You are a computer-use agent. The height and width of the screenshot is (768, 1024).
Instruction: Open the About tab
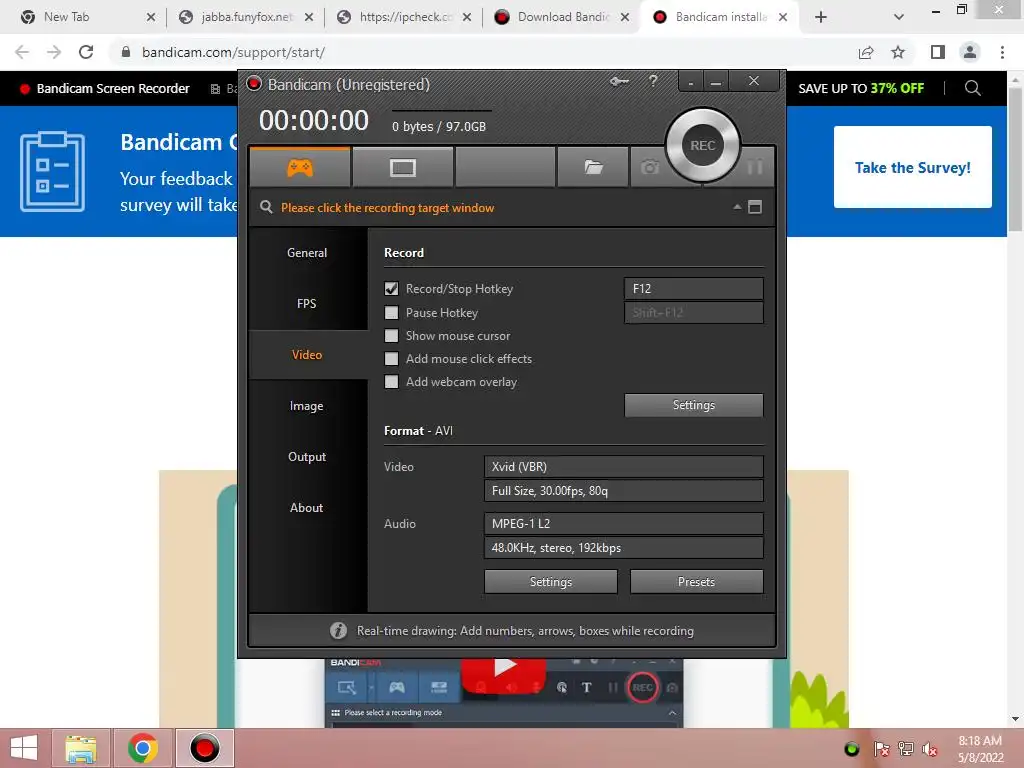pos(307,507)
